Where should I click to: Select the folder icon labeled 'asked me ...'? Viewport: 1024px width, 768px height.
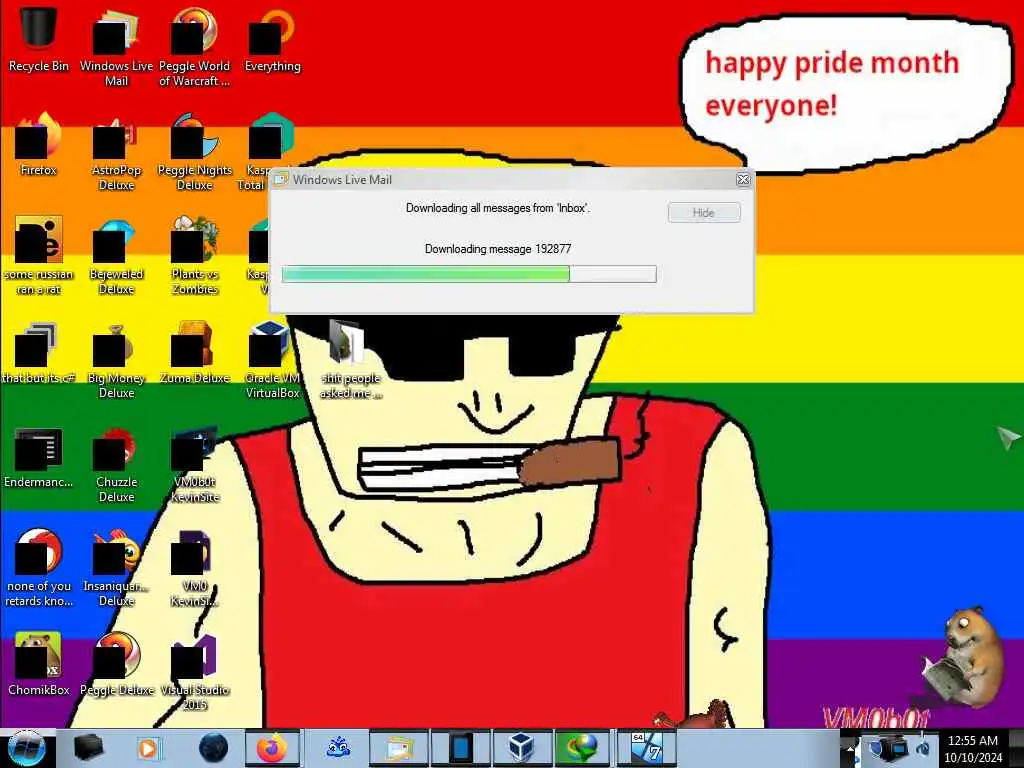[x=351, y=360]
